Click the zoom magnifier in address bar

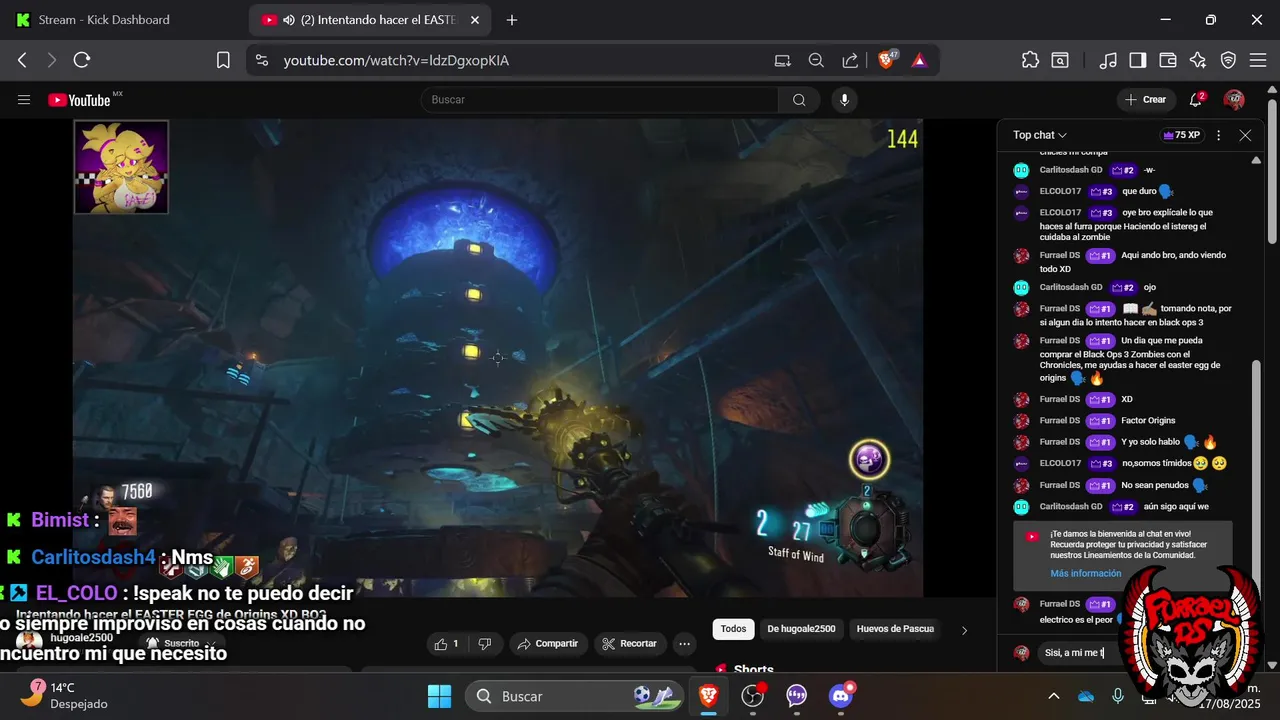pyautogui.click(x=816, y=60)
